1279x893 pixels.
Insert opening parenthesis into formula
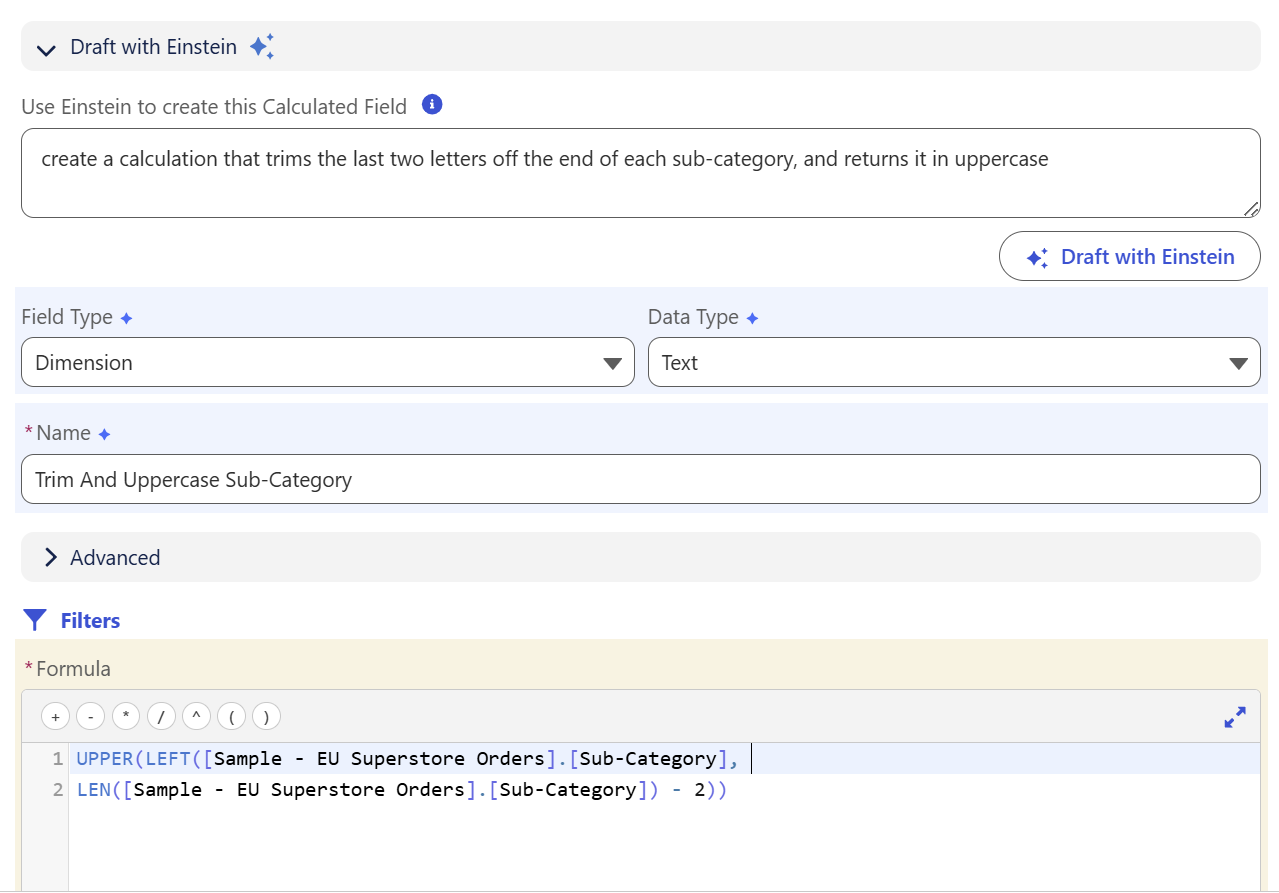(231, 716)
